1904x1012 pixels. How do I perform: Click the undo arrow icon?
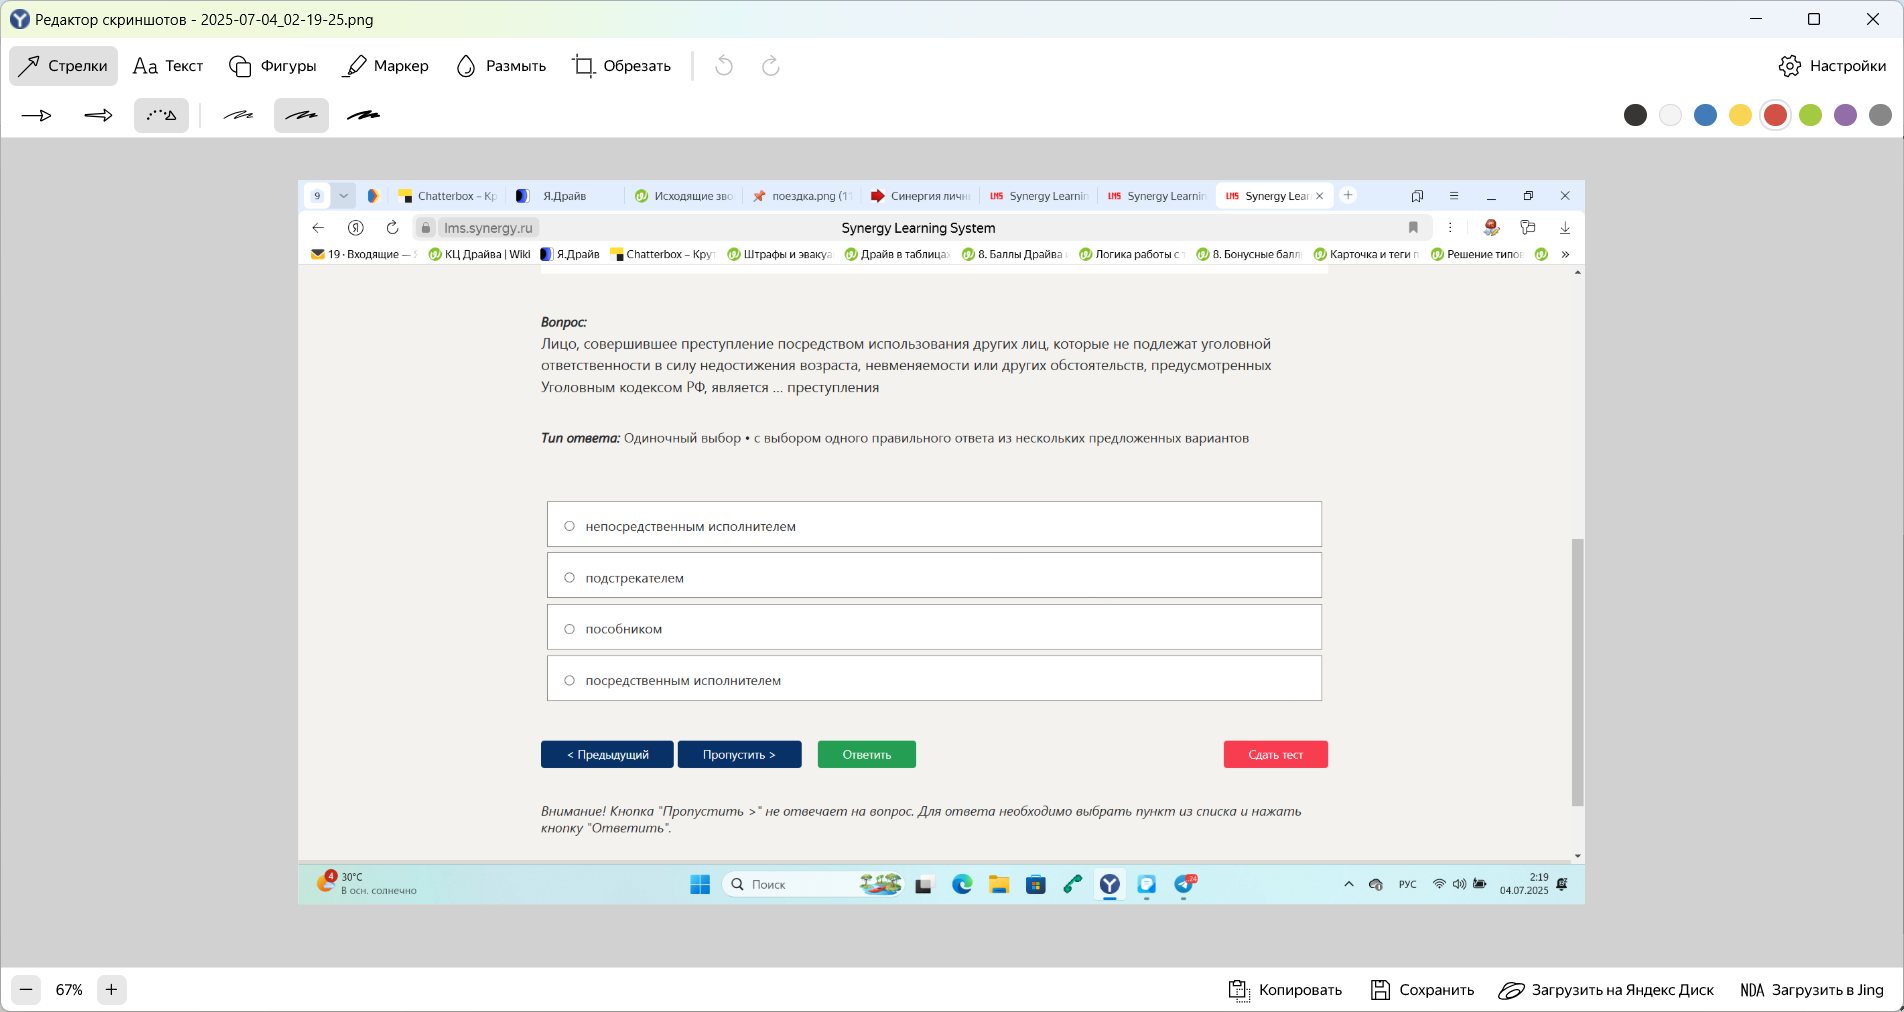[724, 66]
